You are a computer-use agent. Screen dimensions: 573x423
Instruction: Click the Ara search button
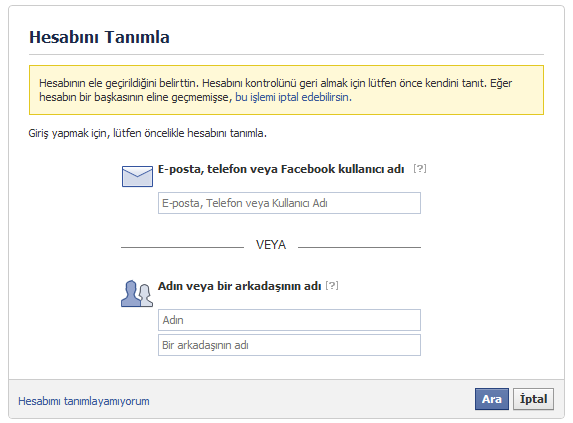492,399
